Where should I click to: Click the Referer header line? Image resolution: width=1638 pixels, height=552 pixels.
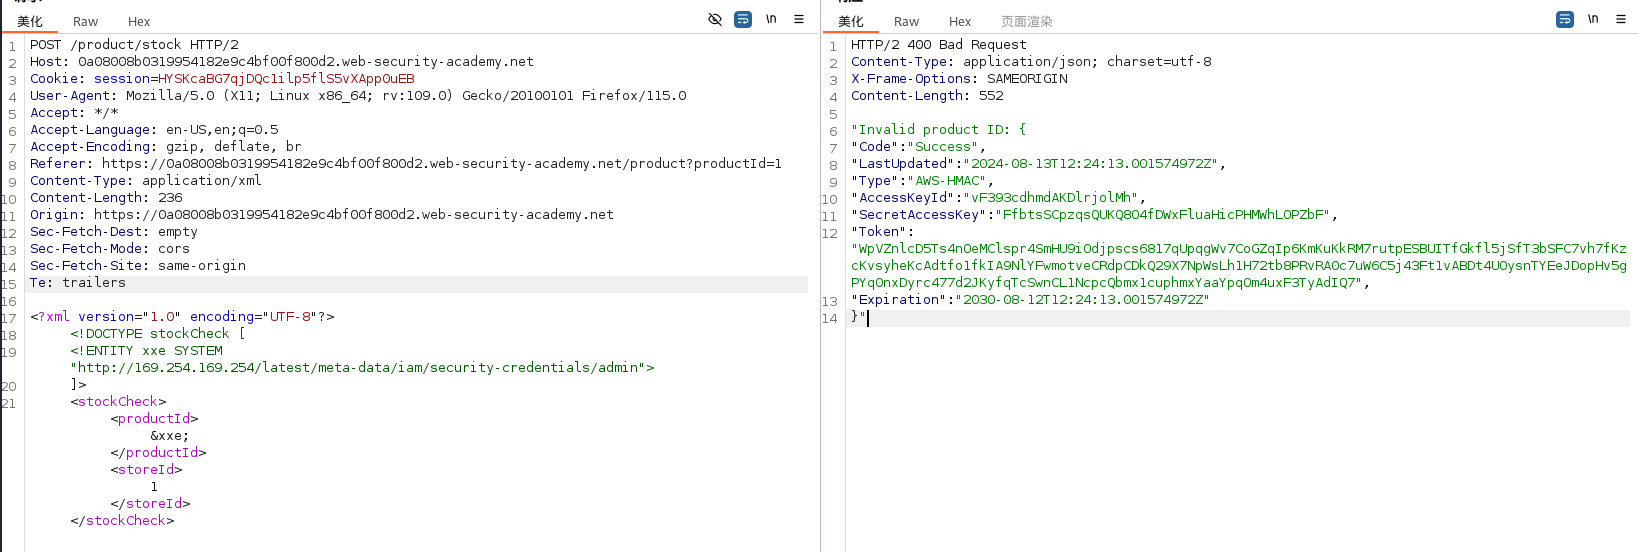point(406,163)
